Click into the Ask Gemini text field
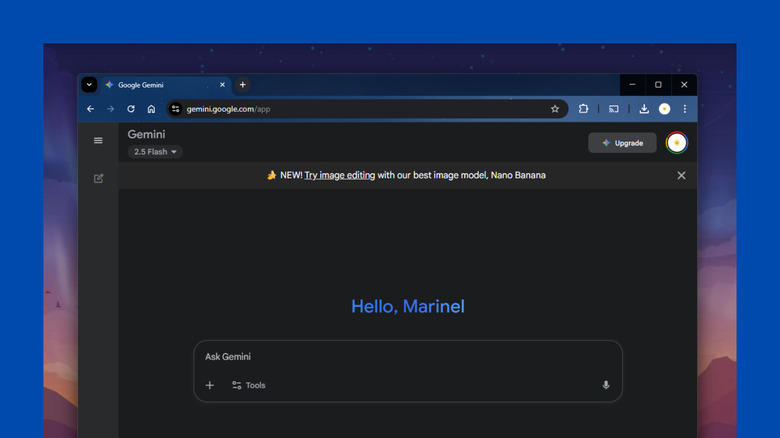The image size is (780, 438). tap(400, 357)
